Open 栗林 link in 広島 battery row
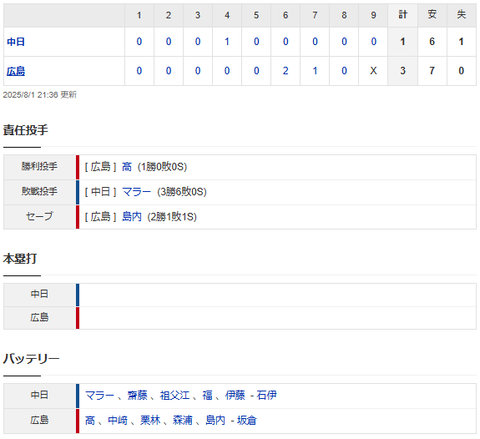Screen dimensions: 480x439 [x=150, y=420]
